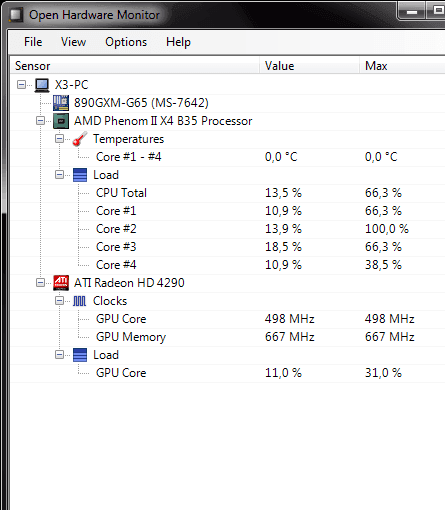Open the File menu

tap(33, 42)
